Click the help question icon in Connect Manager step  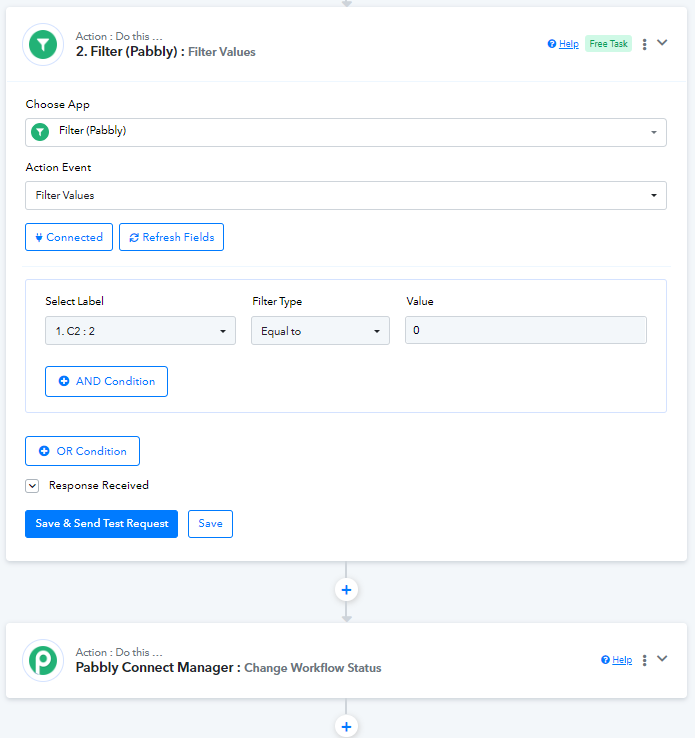[x=606, y=660]
